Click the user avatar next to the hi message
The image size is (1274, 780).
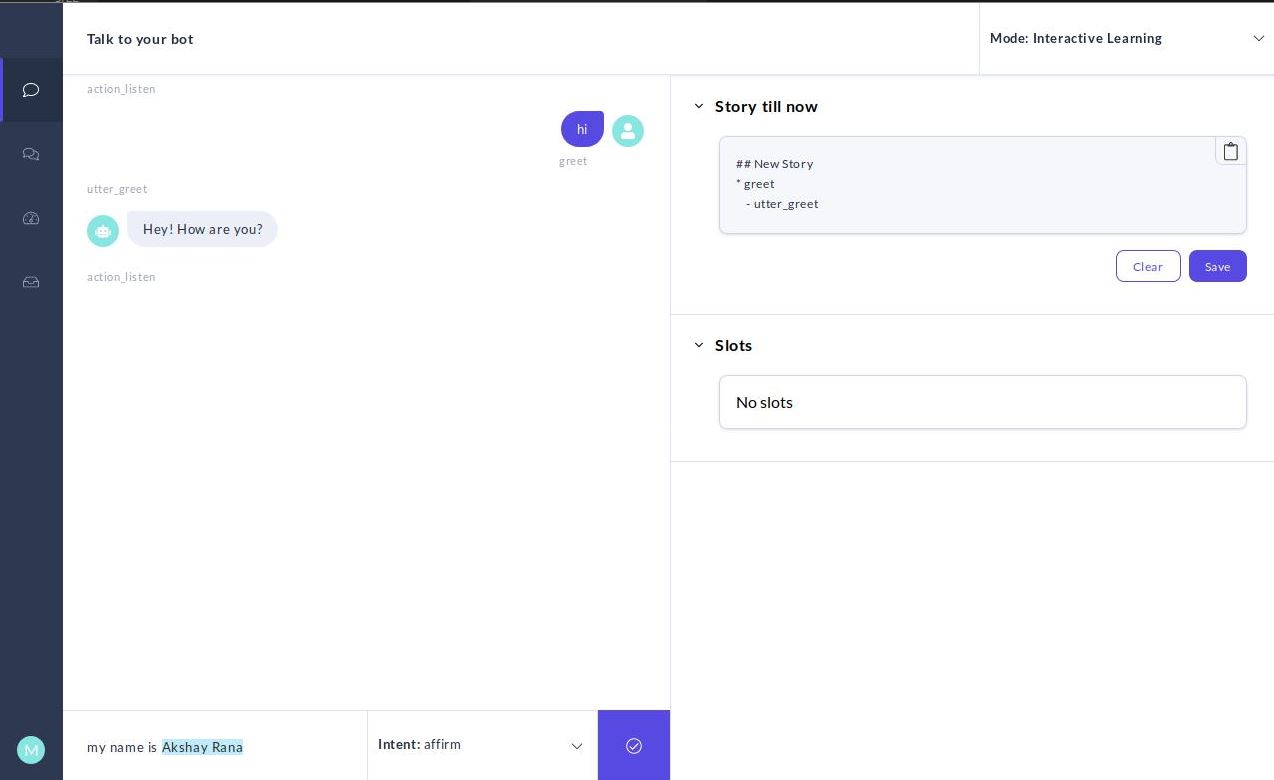(628, 131)
